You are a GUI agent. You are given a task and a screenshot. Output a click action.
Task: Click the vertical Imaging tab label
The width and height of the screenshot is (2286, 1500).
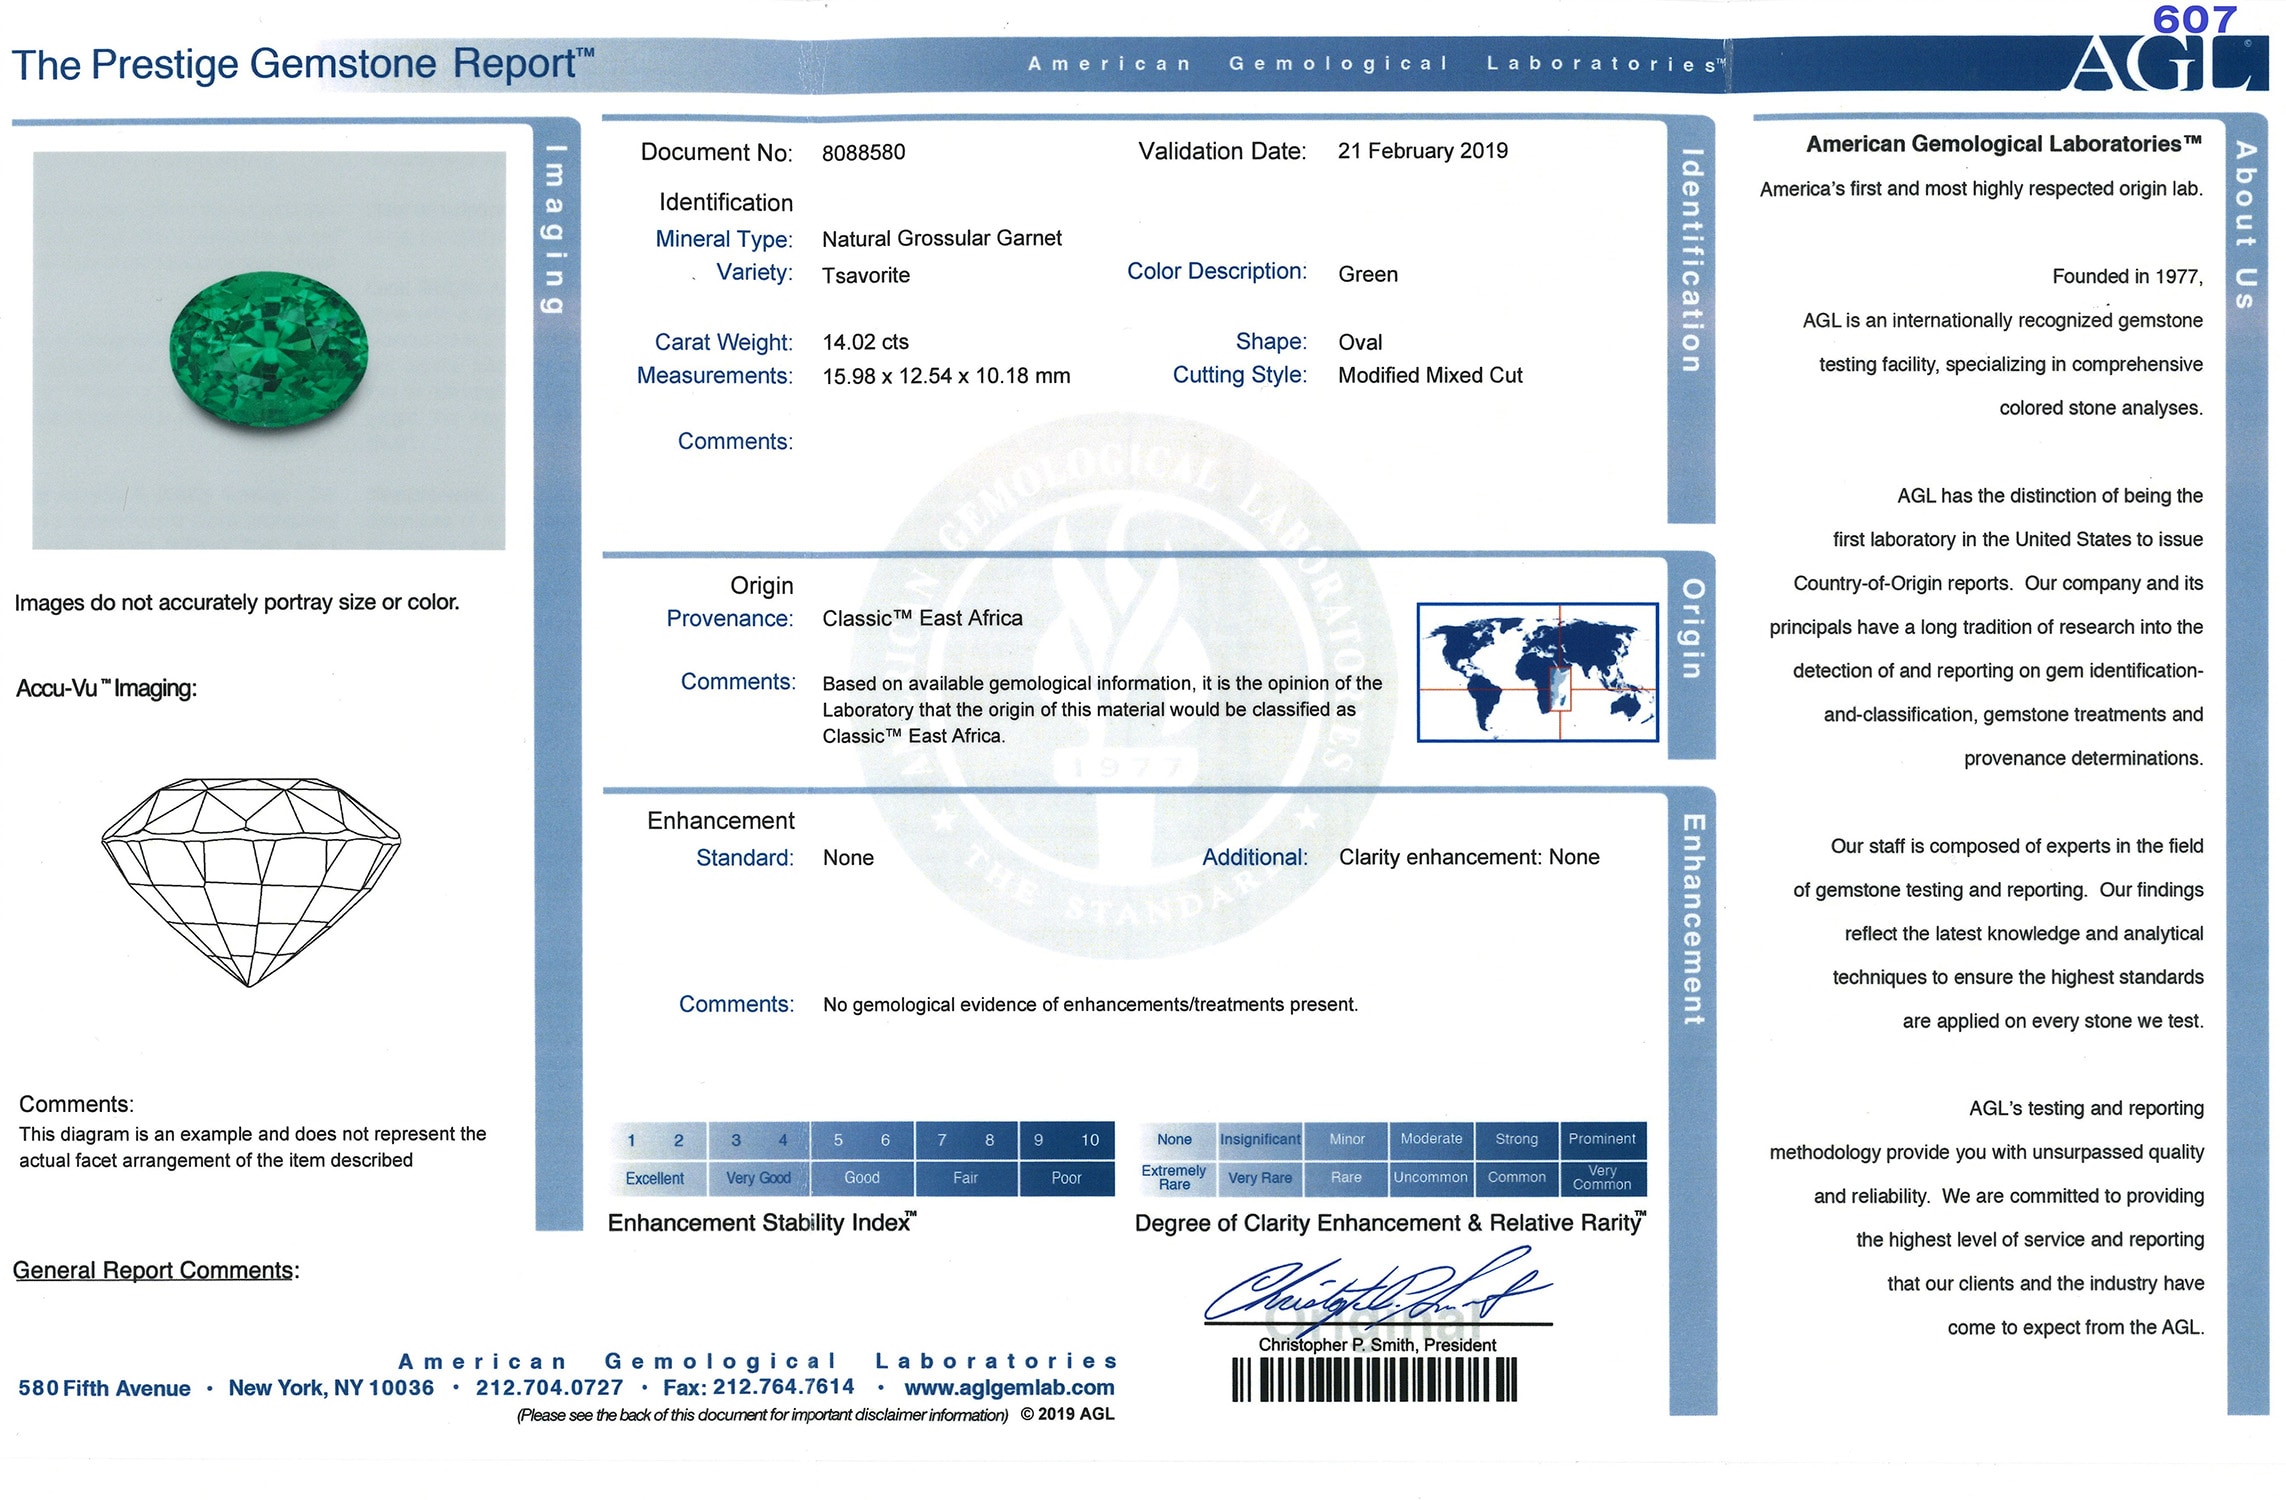click(553, 228)
